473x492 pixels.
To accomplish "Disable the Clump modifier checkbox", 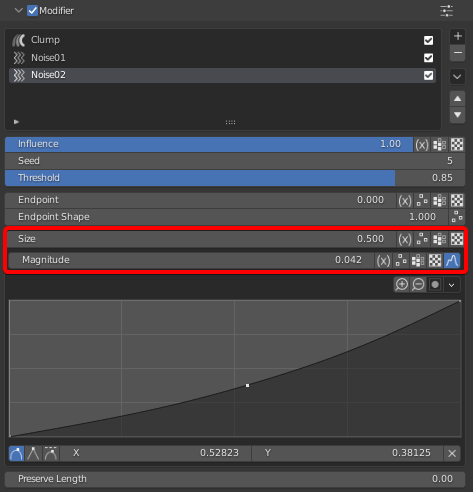I will pos(428,40).
